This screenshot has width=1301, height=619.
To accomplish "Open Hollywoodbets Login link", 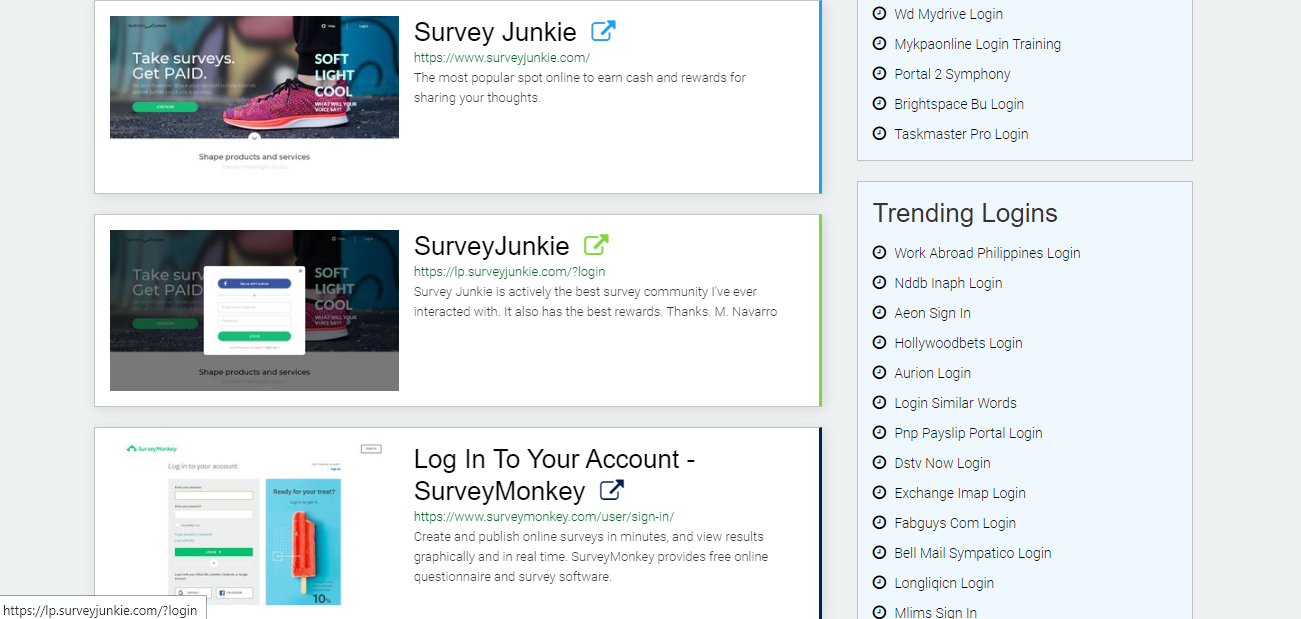I will 958,343.
